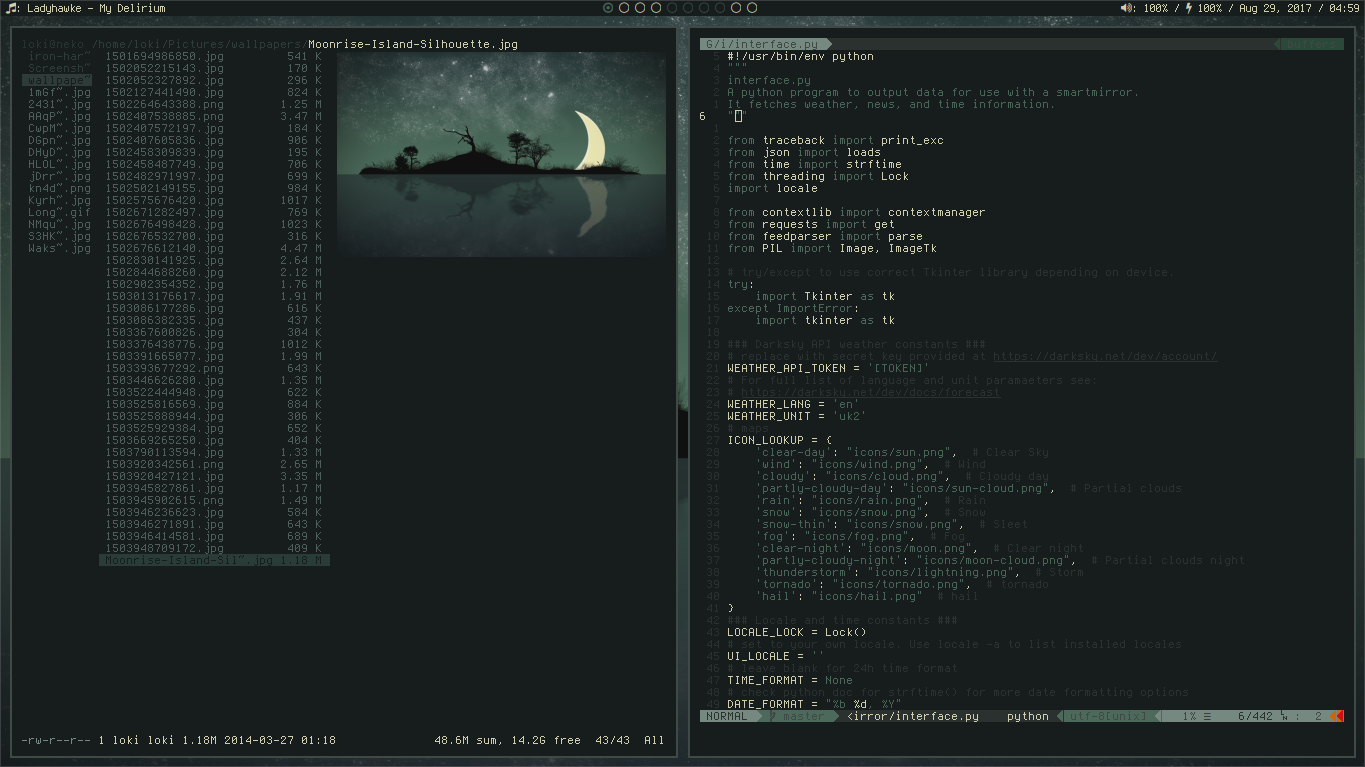This screenshot has height=767, width=1365.
Task: Open the darksky.net/dev/docs/forecast link
Action: click(x=871, y=392)
